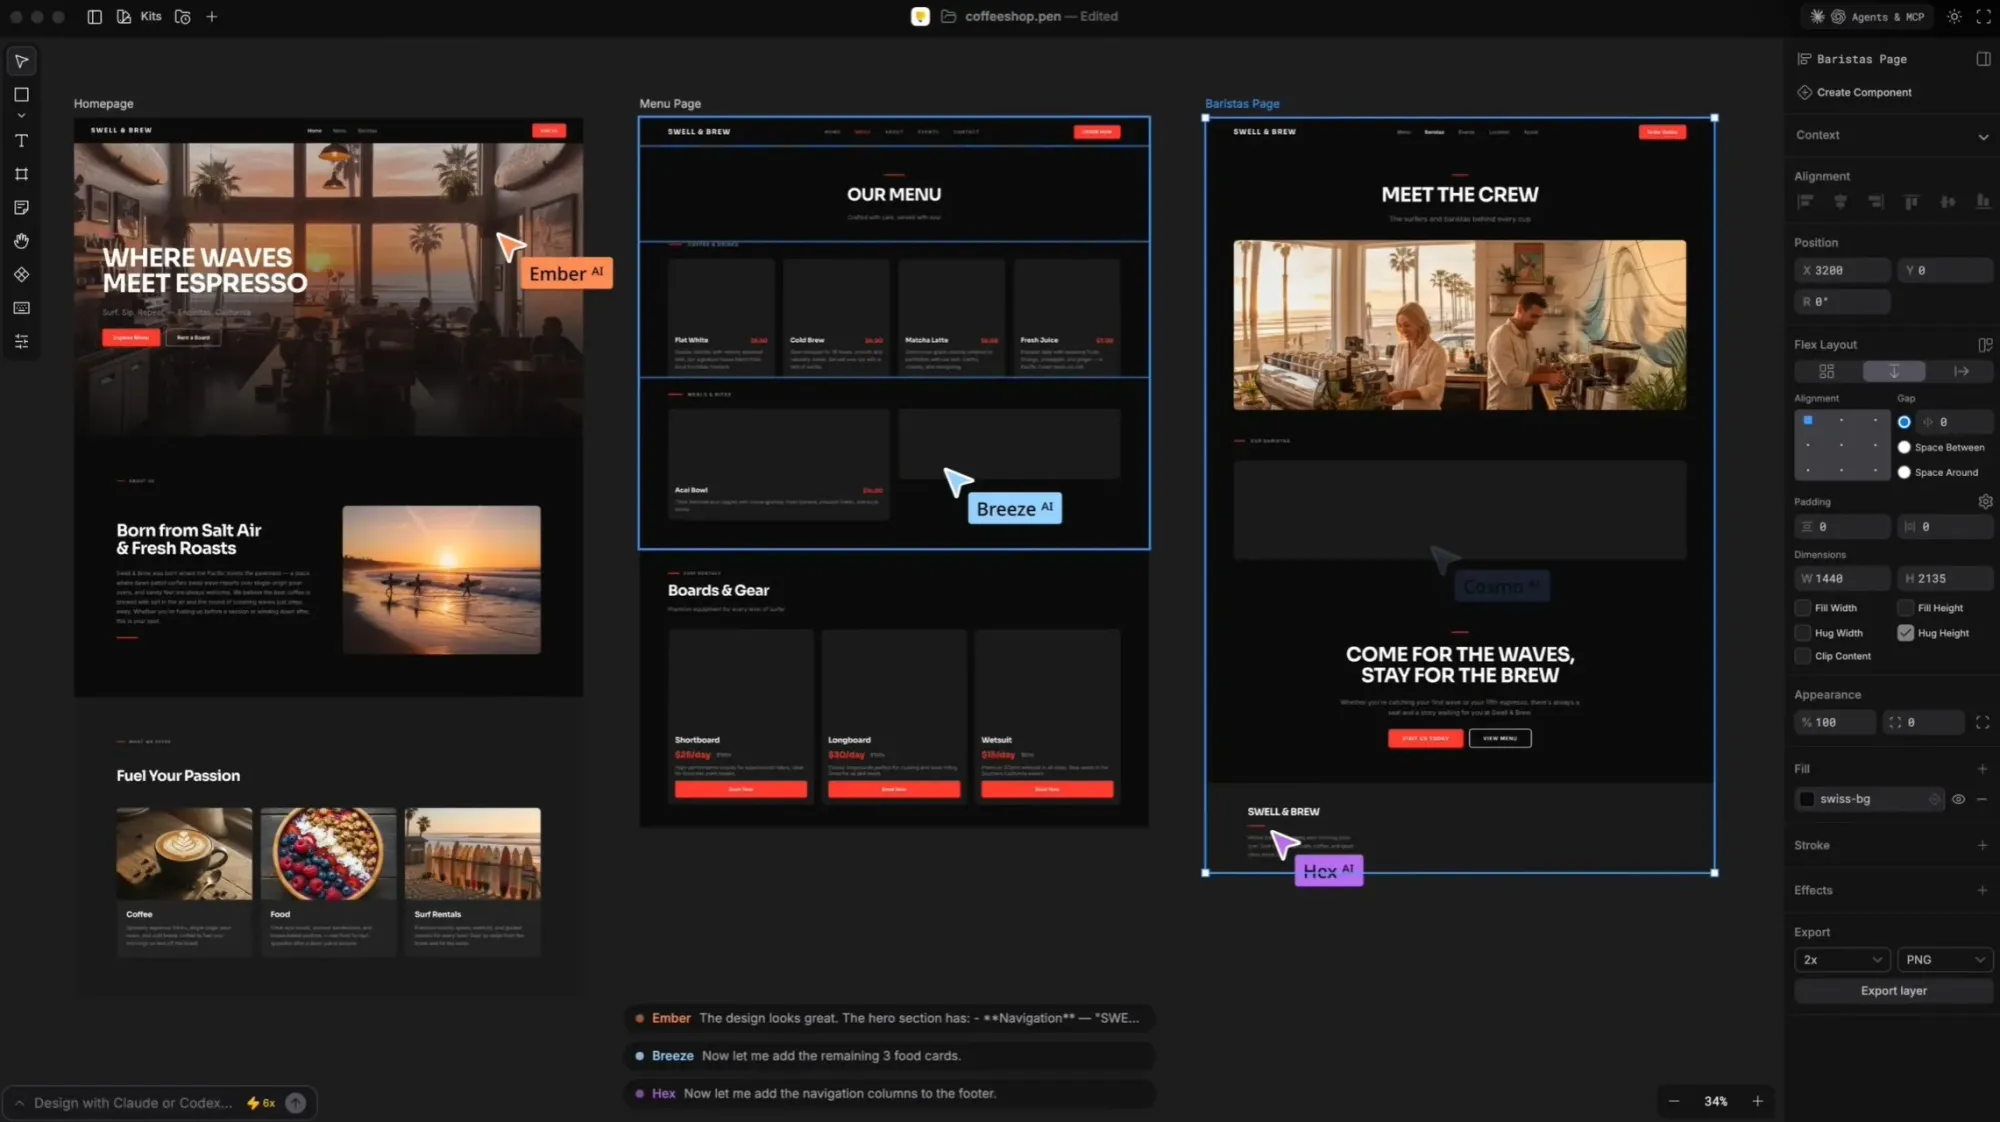Open the Agents & MCP panel
2000x1122 pixels.
point(1867,17)
